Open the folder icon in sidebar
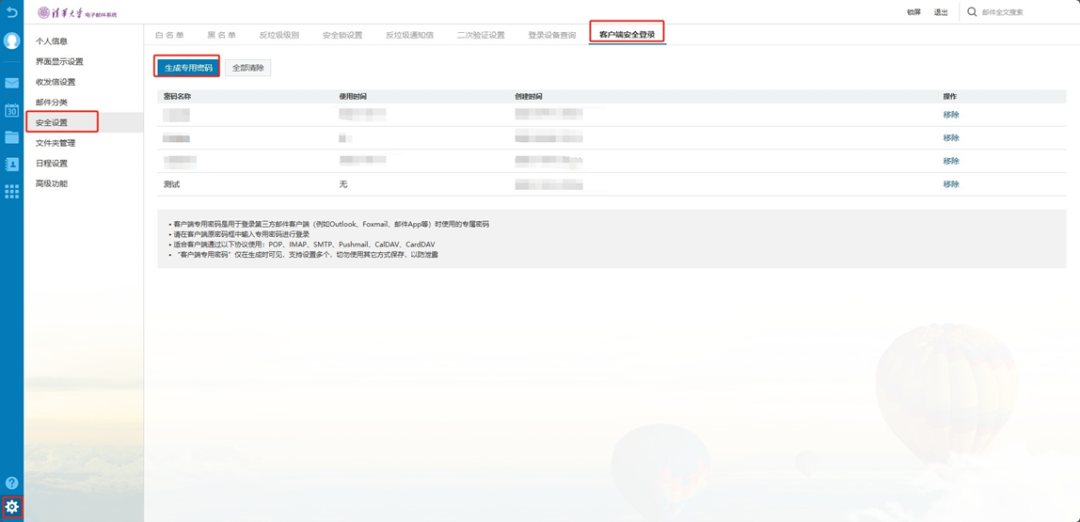Viewport: 1080px width, 522px height. point(12,137)
